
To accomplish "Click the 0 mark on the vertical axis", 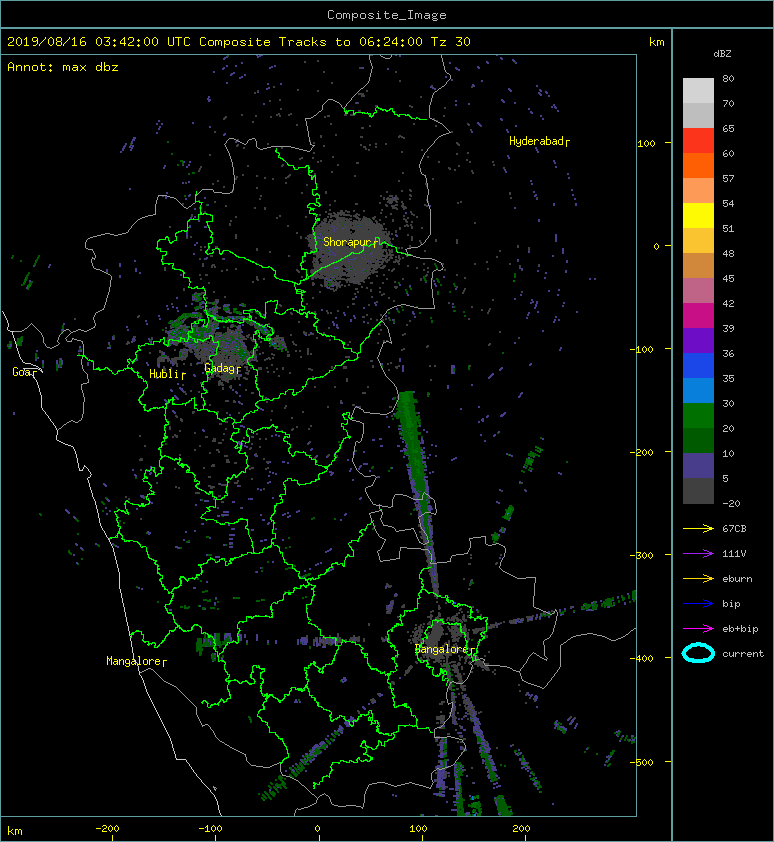I will tap(656, 246).
